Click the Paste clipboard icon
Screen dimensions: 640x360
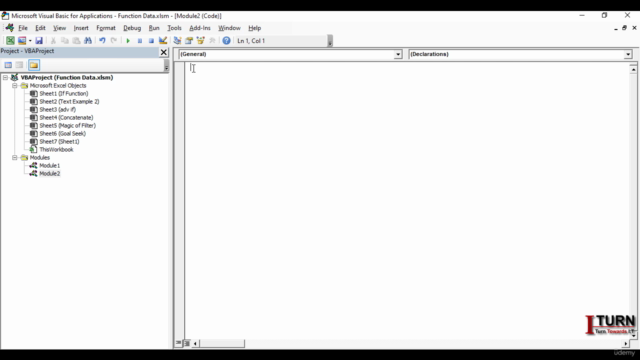(x=76, y=40)
